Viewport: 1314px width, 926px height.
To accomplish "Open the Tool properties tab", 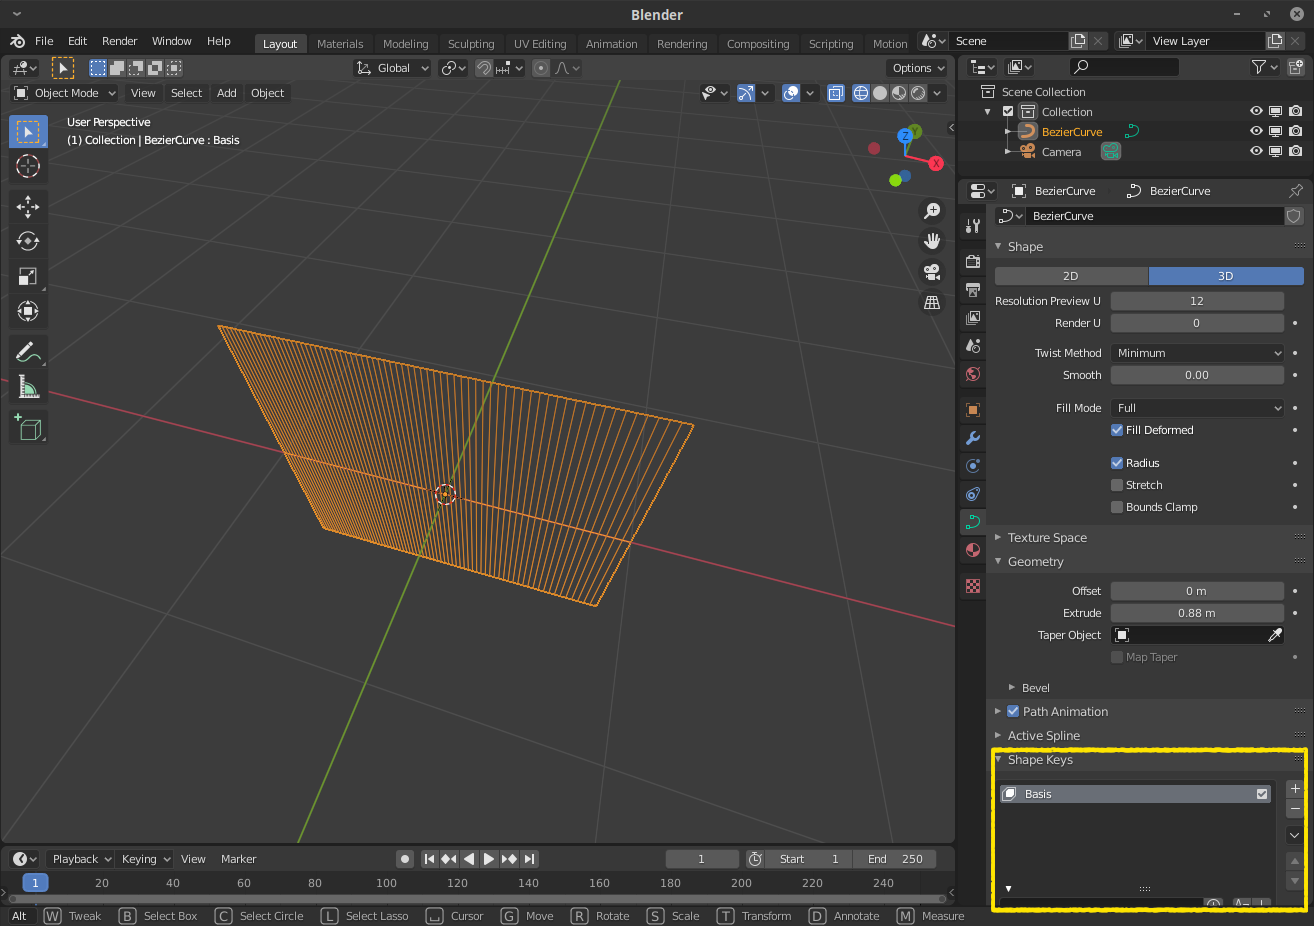I will pyautogui.click(x=973, y=226).
